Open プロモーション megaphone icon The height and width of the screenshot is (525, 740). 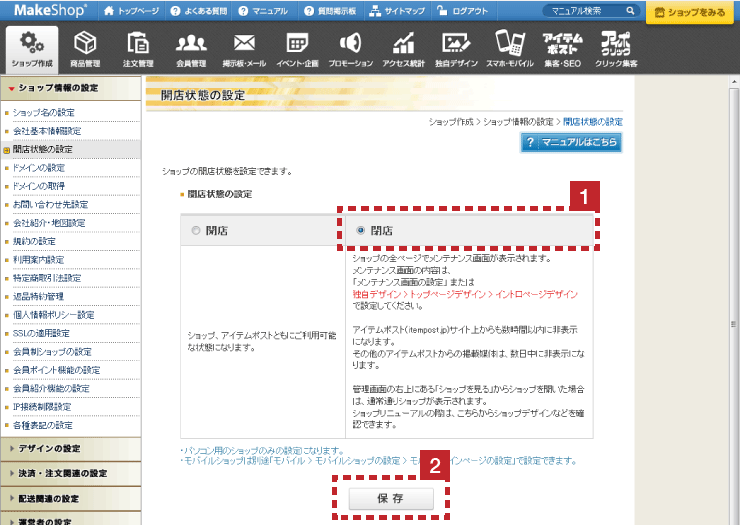[350, 43]
